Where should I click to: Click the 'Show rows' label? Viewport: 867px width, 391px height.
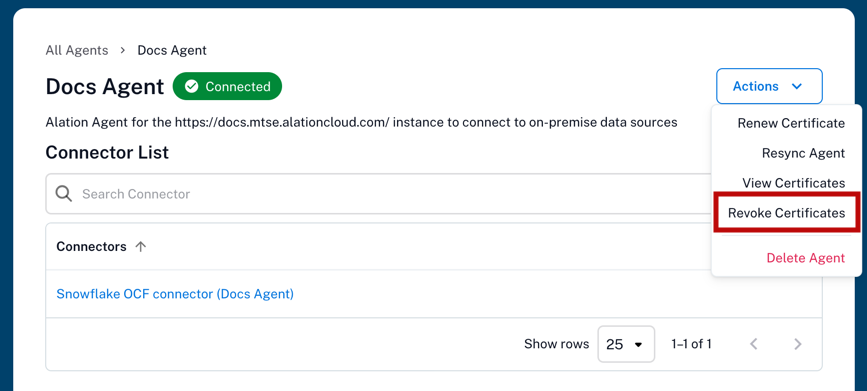[556, 344]
